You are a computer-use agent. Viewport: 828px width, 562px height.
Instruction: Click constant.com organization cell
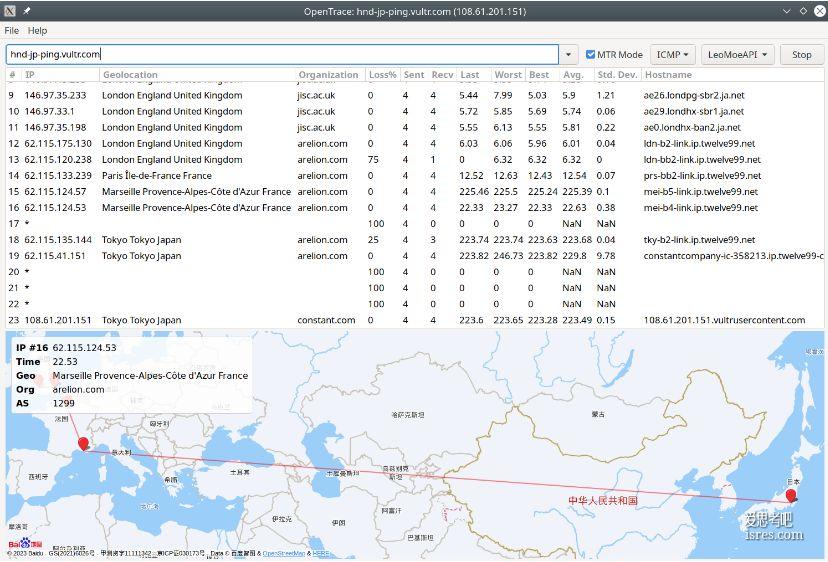(326, 320)
